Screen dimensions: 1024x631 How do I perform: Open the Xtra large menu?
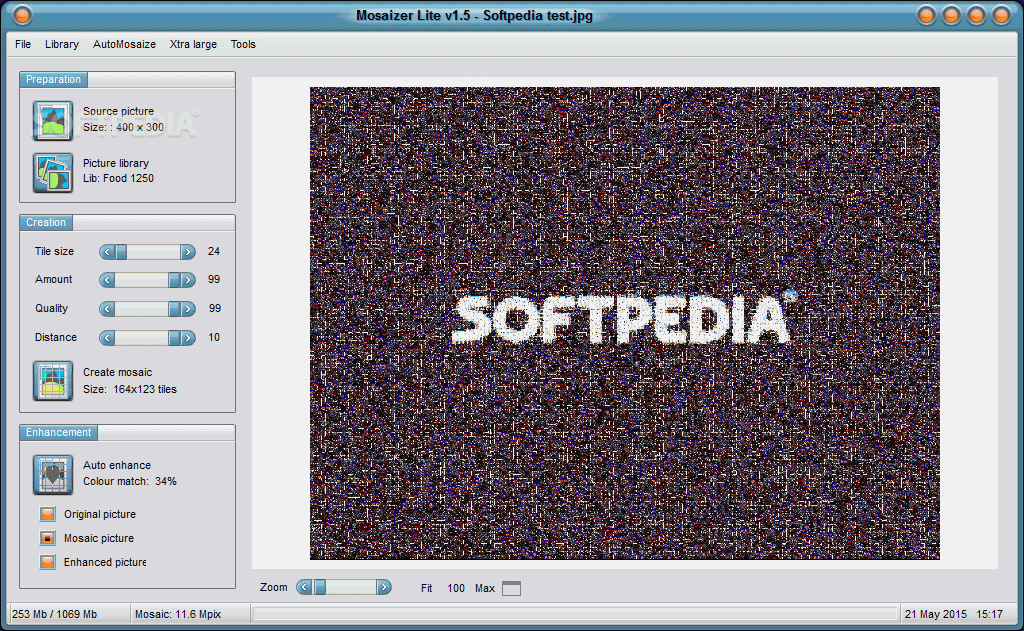193,44
